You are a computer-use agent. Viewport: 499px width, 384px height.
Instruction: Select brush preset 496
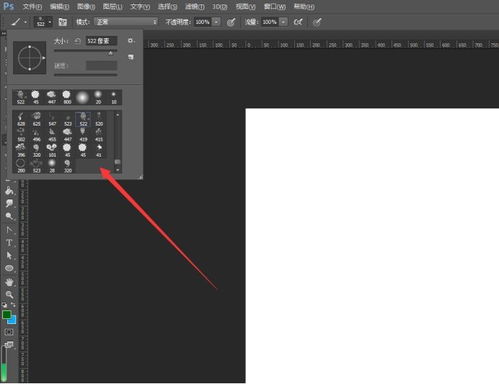[36, 135]
